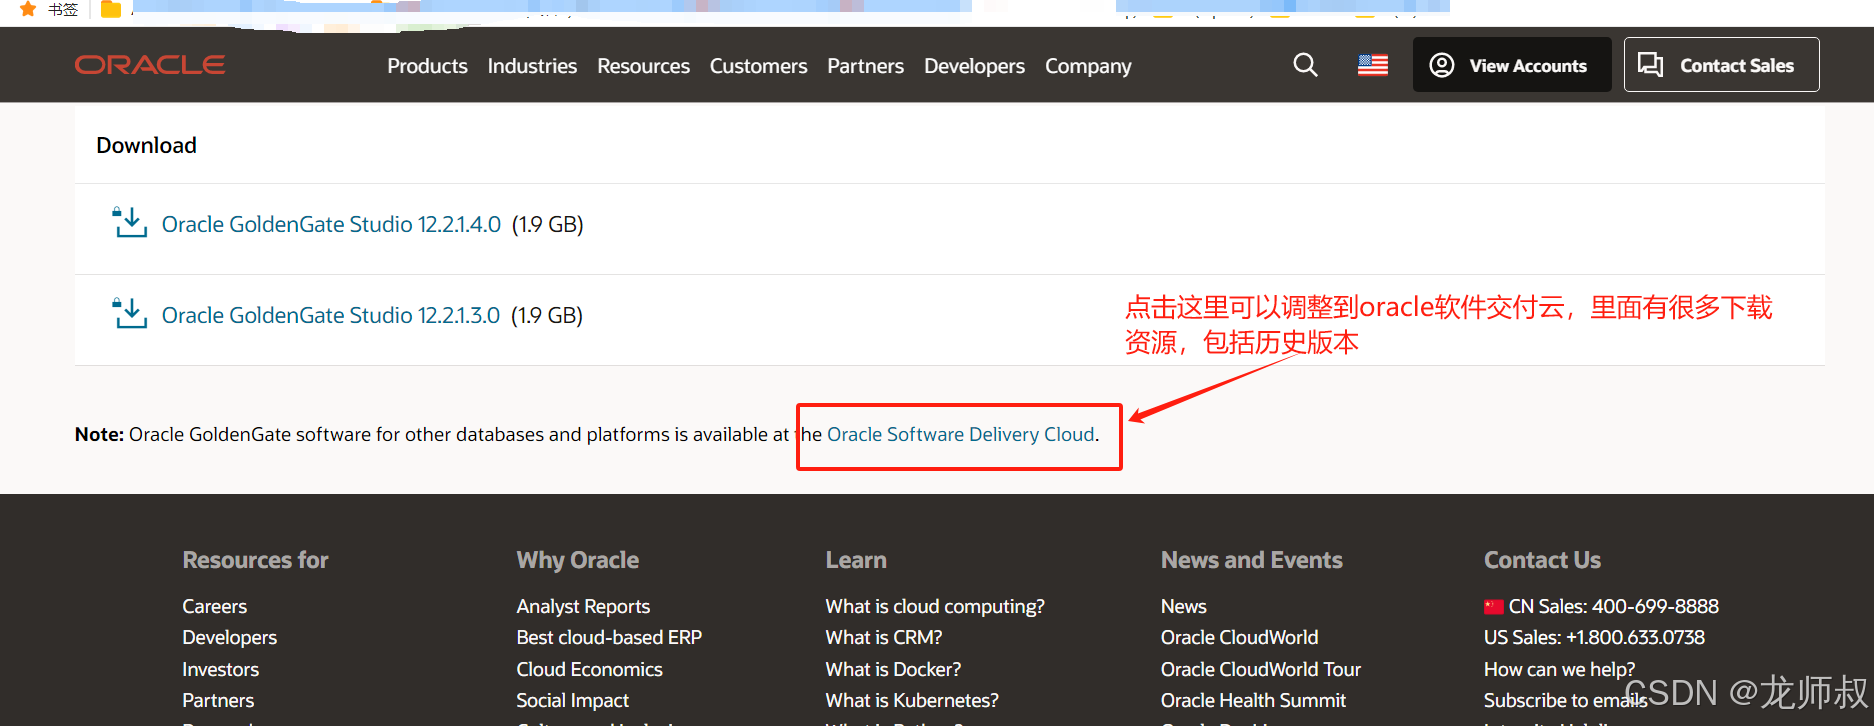Open Investors footer link

pyautogui.click(x=220, y=669)
